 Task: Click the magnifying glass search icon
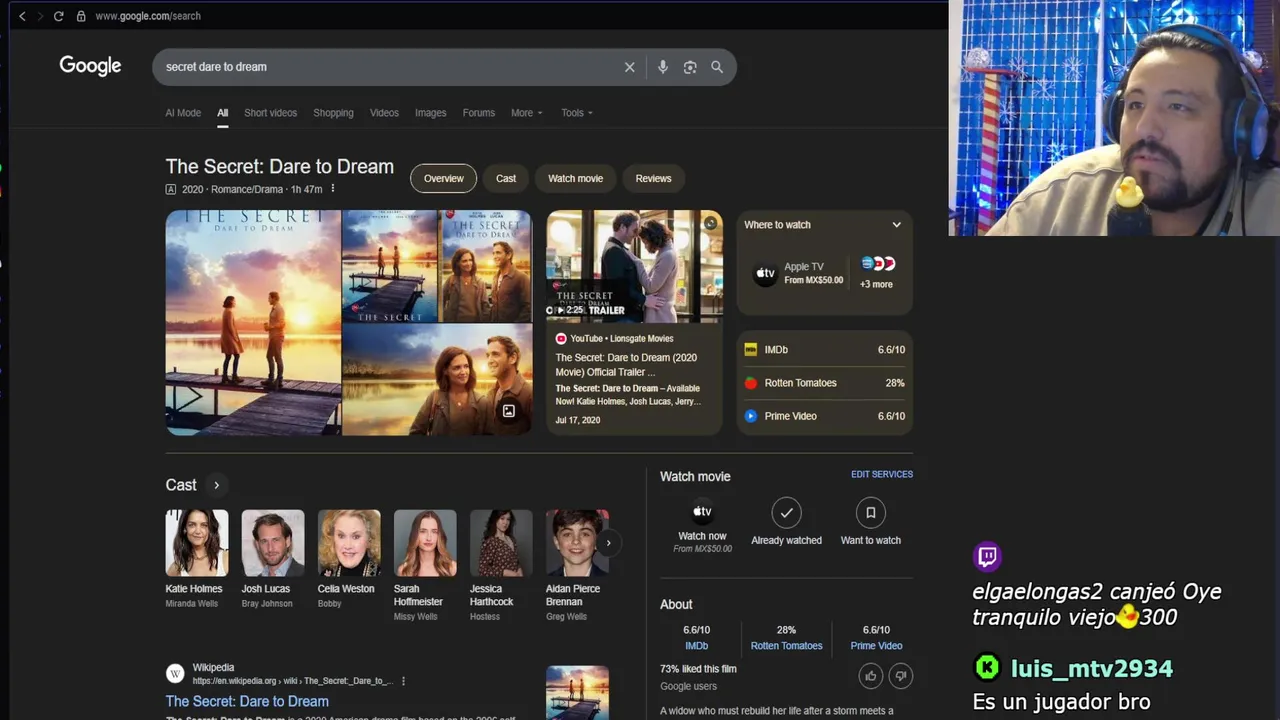click(x=717, y=67)
